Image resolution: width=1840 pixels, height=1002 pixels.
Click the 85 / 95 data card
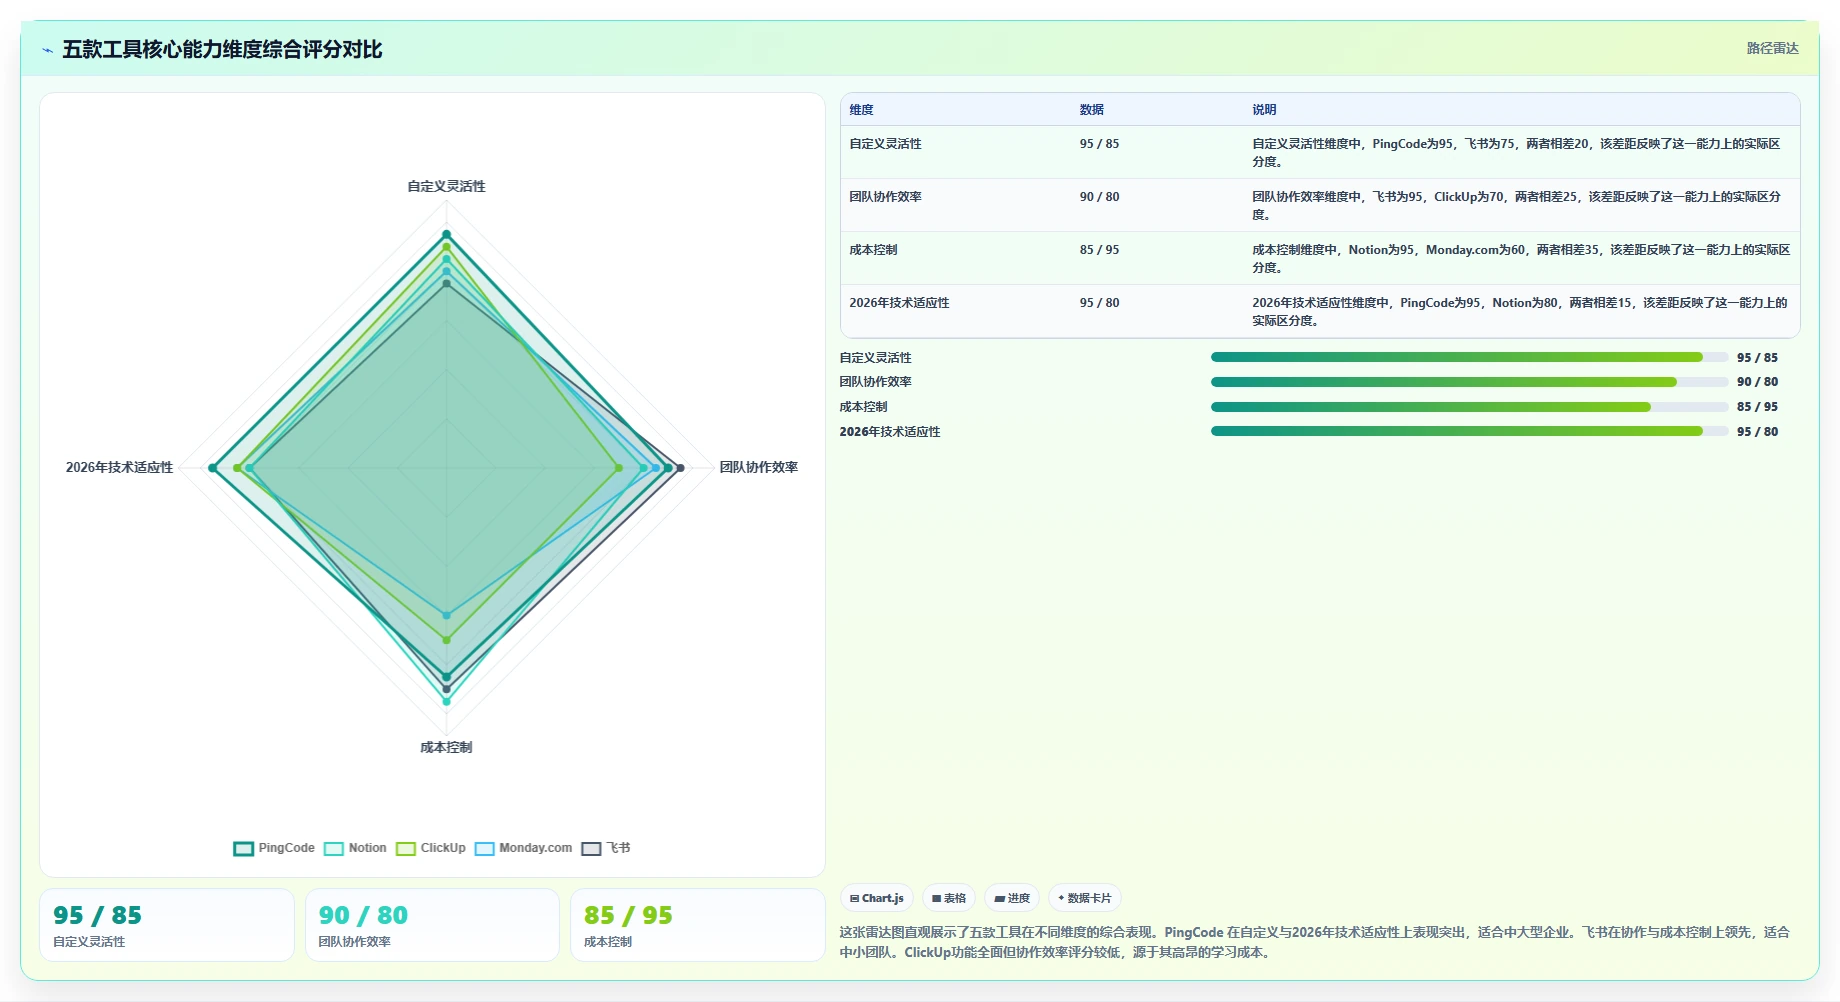pos(697,925)
